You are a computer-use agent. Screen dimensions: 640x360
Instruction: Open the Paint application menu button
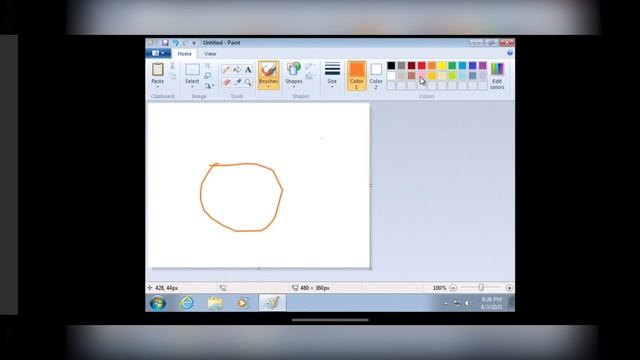click(x=158, y=53)
